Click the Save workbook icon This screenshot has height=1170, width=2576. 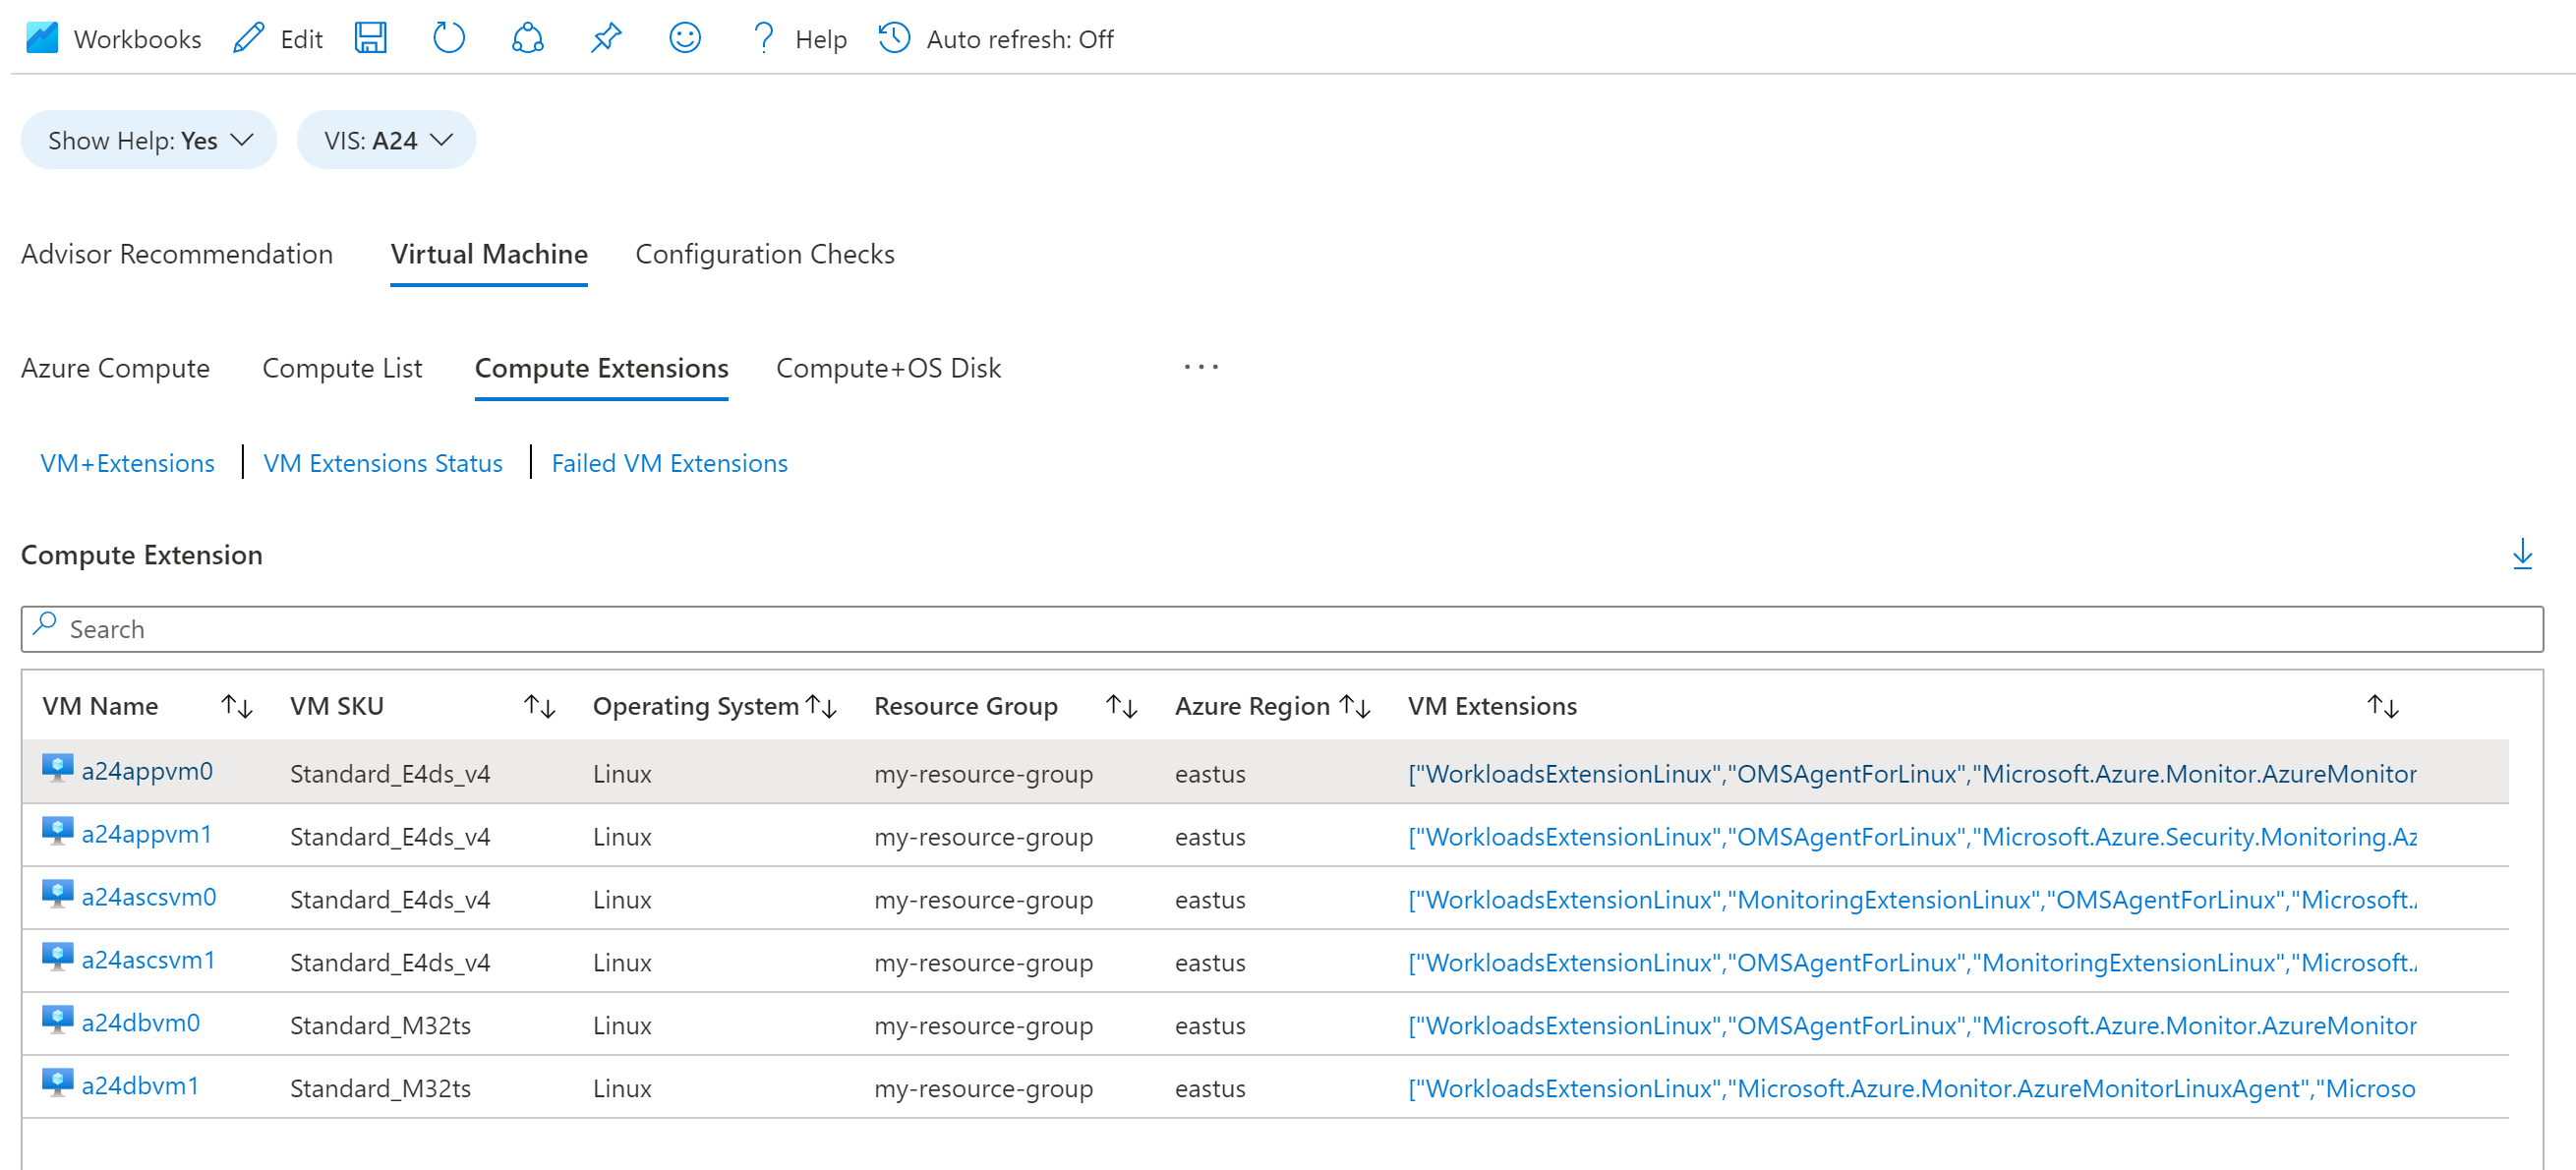[x=370, y=38]
